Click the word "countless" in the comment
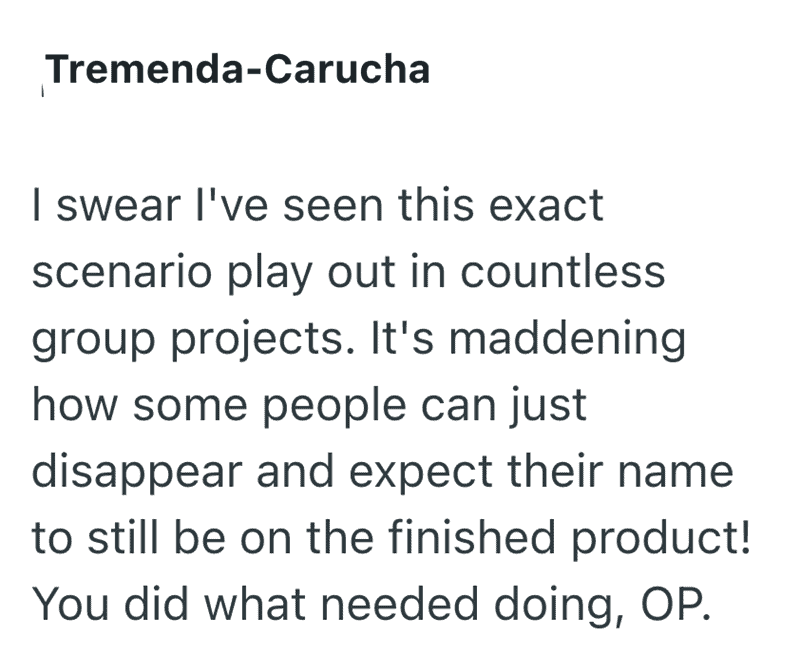Viewport: 800px width, 656px height. pyautogui.click(x=563, y=272)
